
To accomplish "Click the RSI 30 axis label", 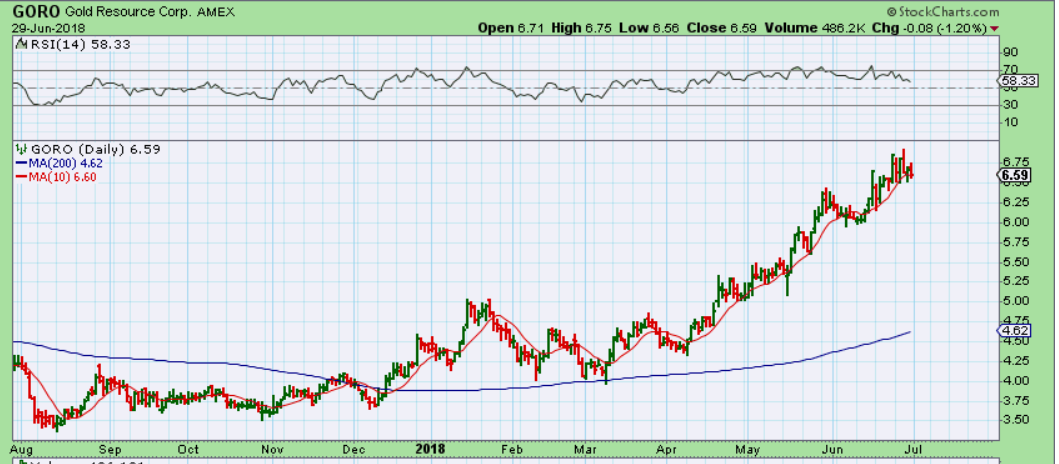I will coord(1011,105).
